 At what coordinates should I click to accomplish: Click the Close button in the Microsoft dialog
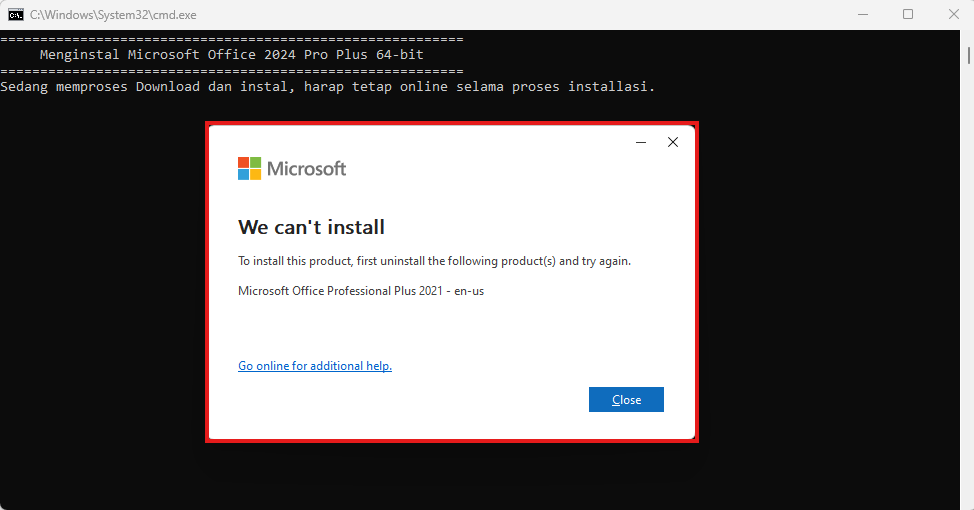click(x=626, y=399)
